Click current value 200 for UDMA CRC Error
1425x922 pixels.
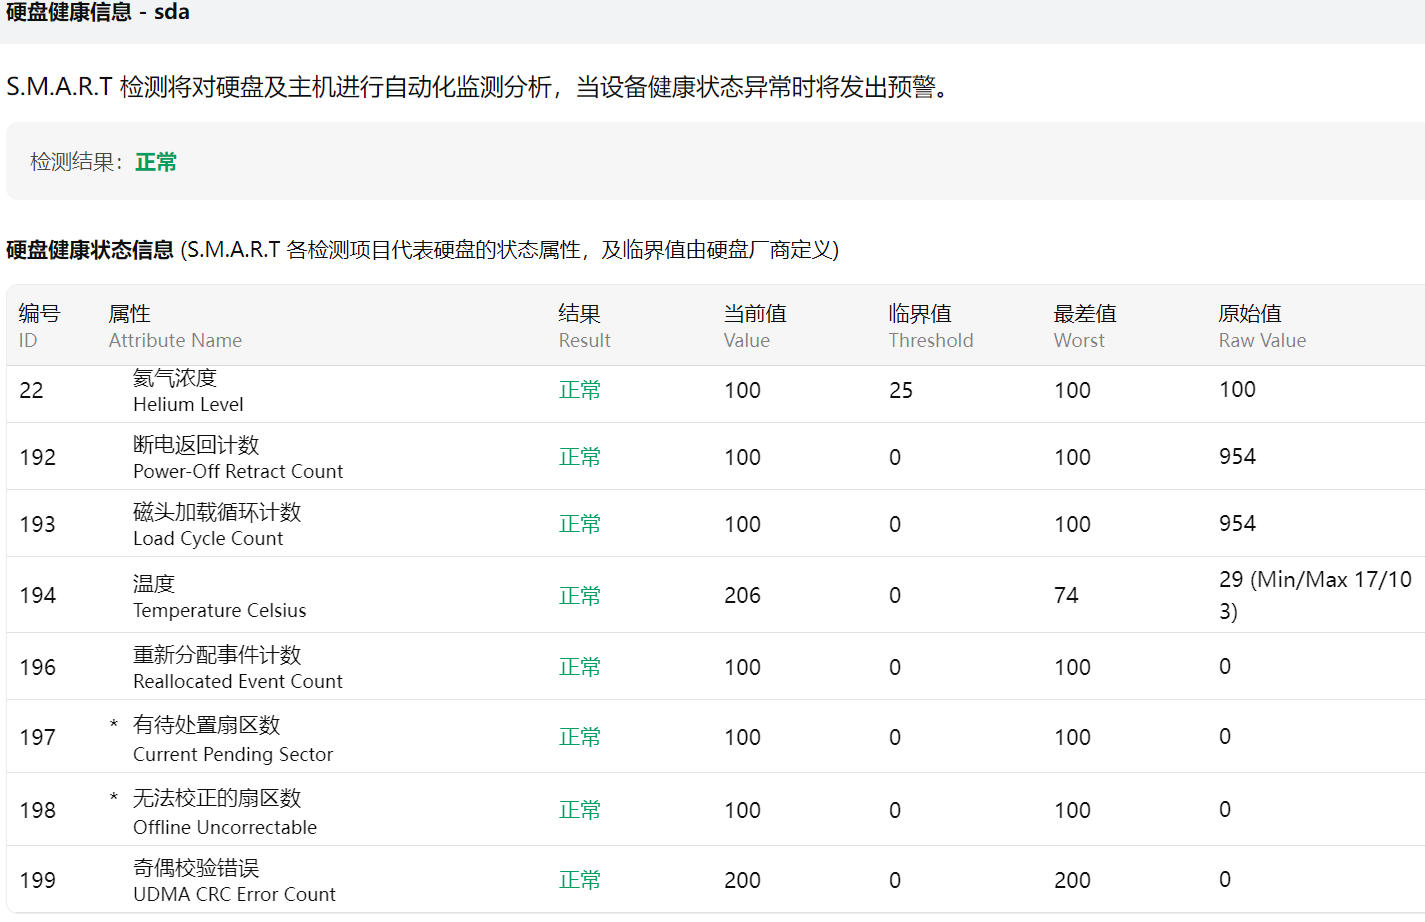pos(743,881)
